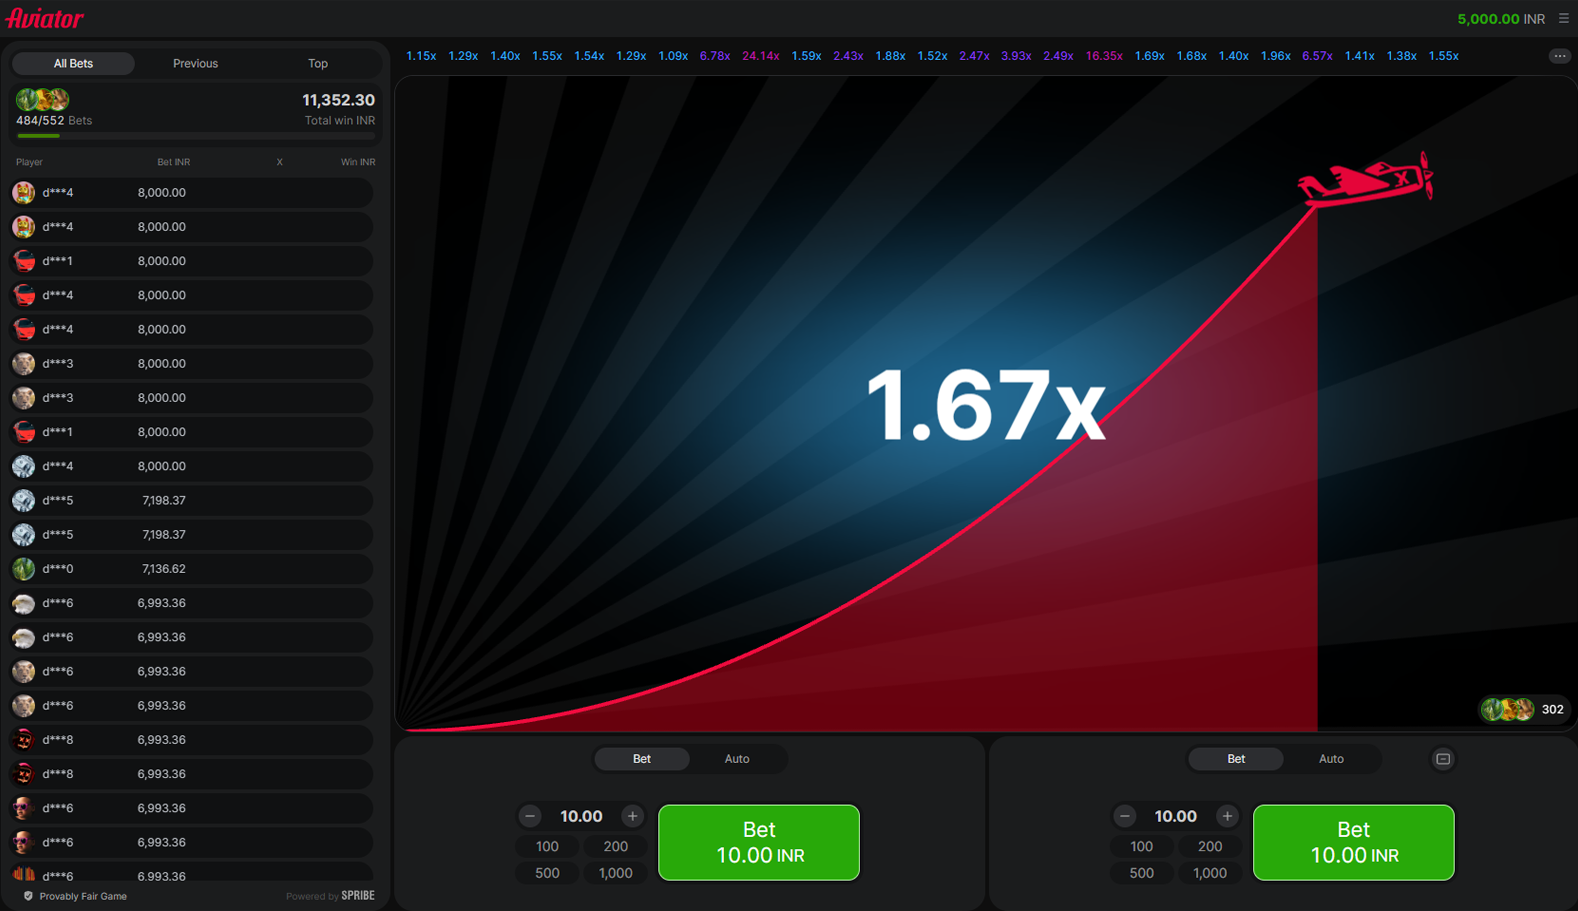Click the 24.14x result in history bar

(760, 56)
